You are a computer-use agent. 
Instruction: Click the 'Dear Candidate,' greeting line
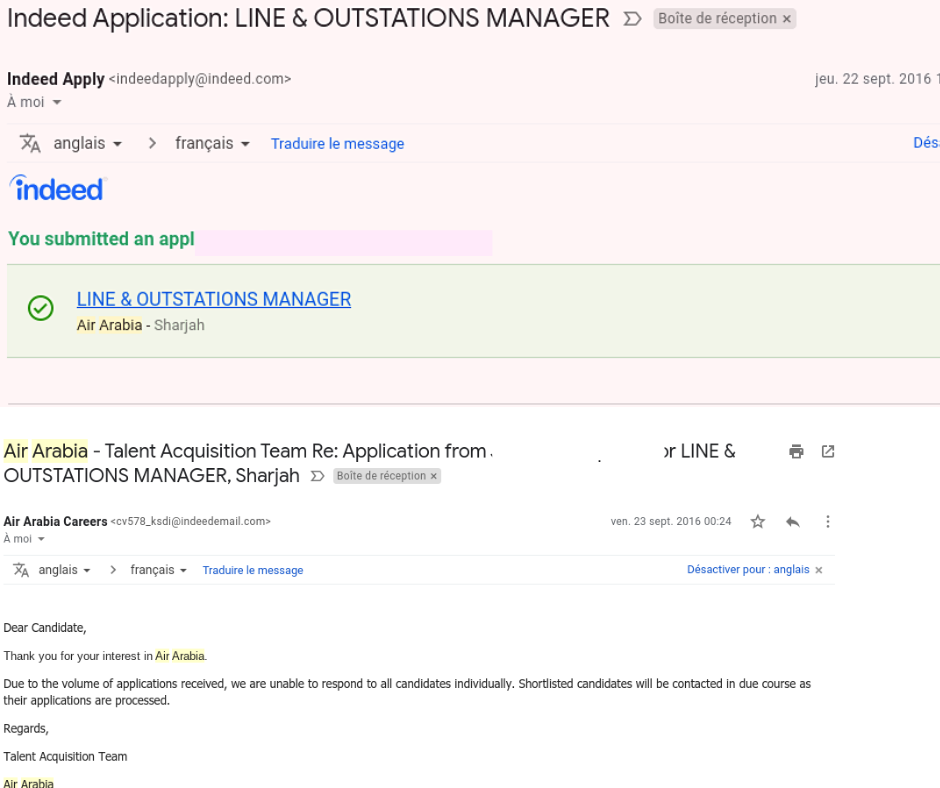[x=45, y=628]
